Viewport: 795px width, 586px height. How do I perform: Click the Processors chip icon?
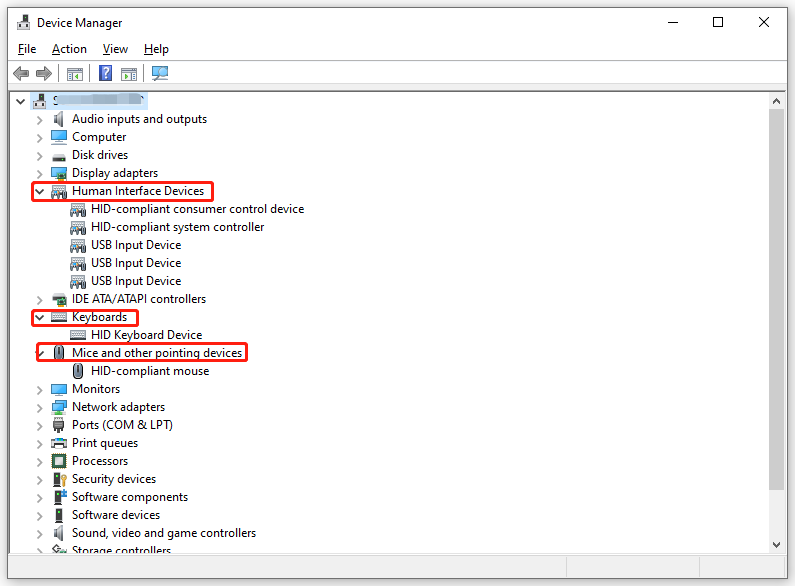coord(59,461)
